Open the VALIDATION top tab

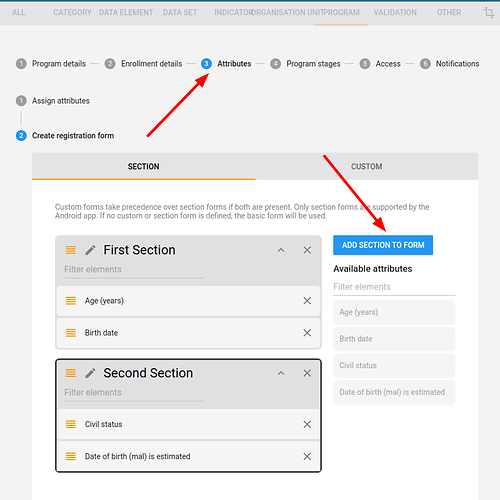click(395, 13)
